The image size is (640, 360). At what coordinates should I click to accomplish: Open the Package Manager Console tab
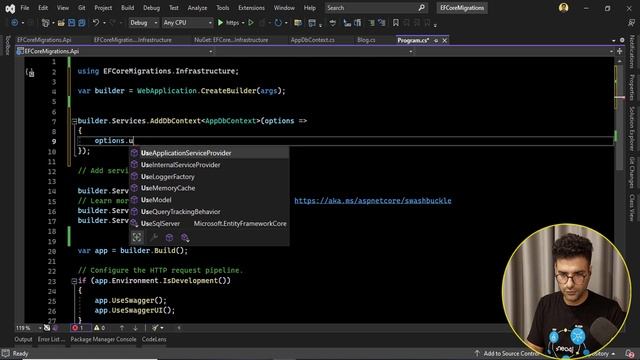tap(103, 339)
